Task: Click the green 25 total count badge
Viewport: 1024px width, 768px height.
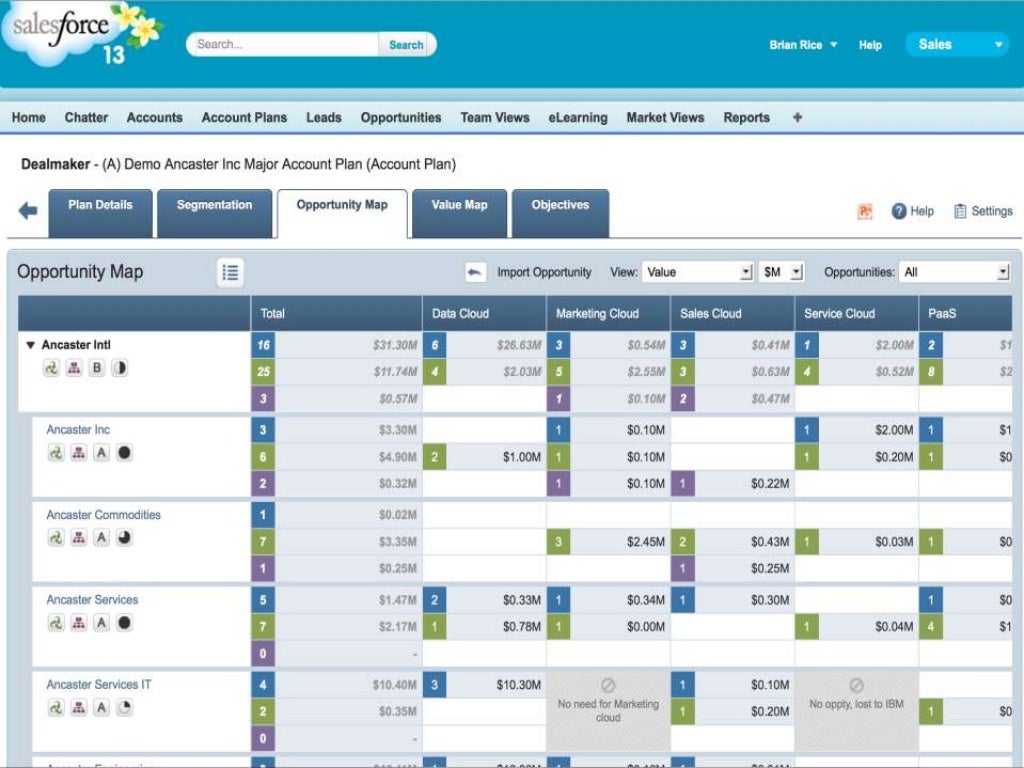Action: (263, 372)
